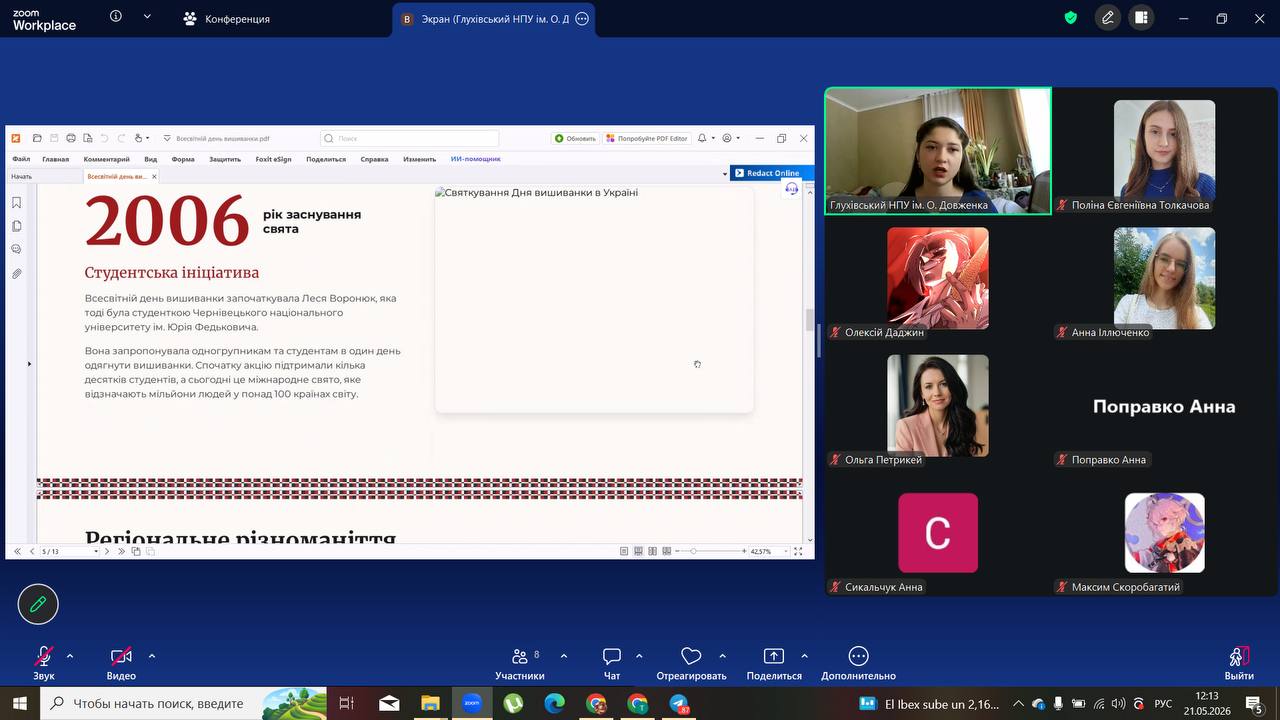Open Telegram from the taskbar
This screenshot has height=720, width=1280.
[680, 704]
